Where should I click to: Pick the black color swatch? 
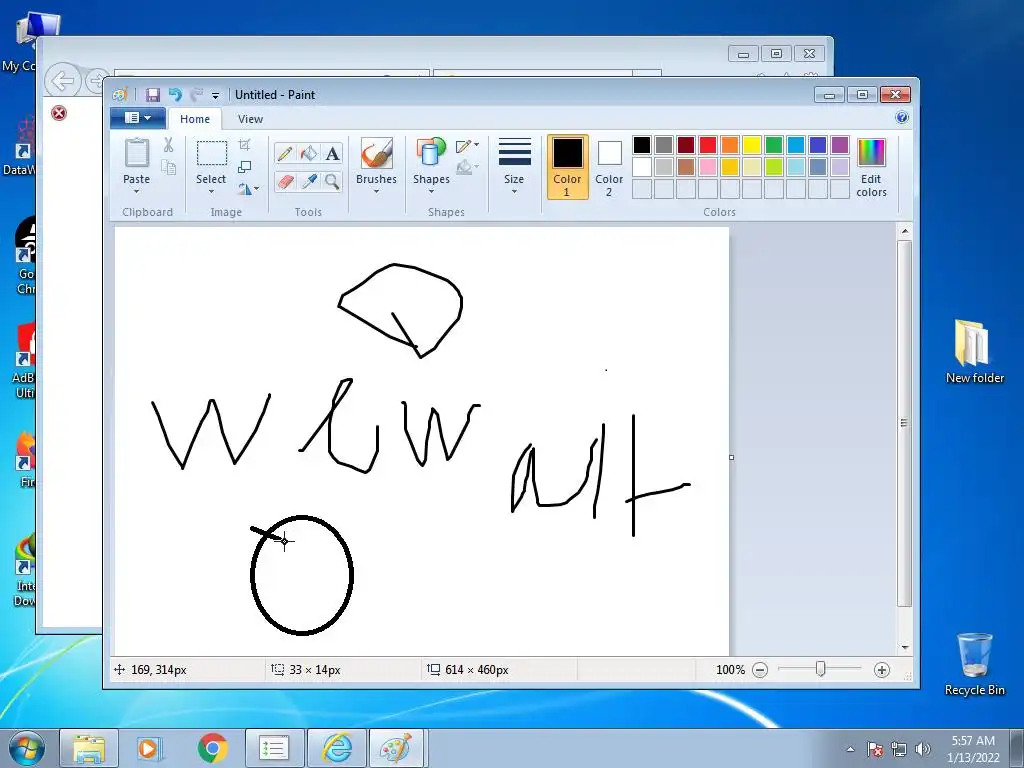pyautogui.click(x=642, y=145)
